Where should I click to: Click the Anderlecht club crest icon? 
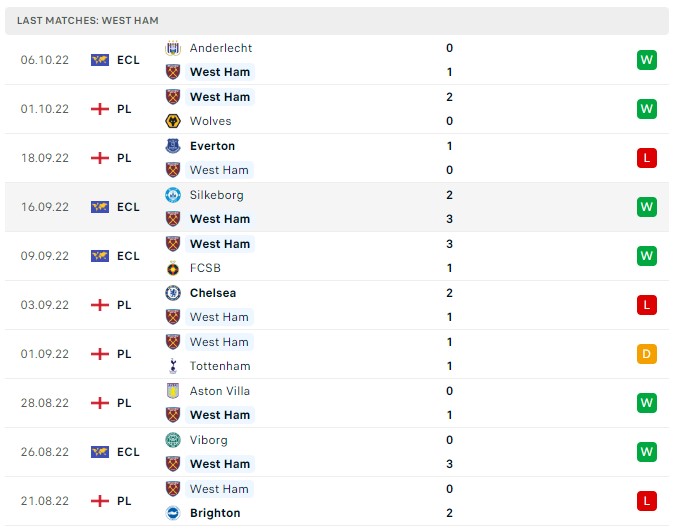[x=172, y=48]
